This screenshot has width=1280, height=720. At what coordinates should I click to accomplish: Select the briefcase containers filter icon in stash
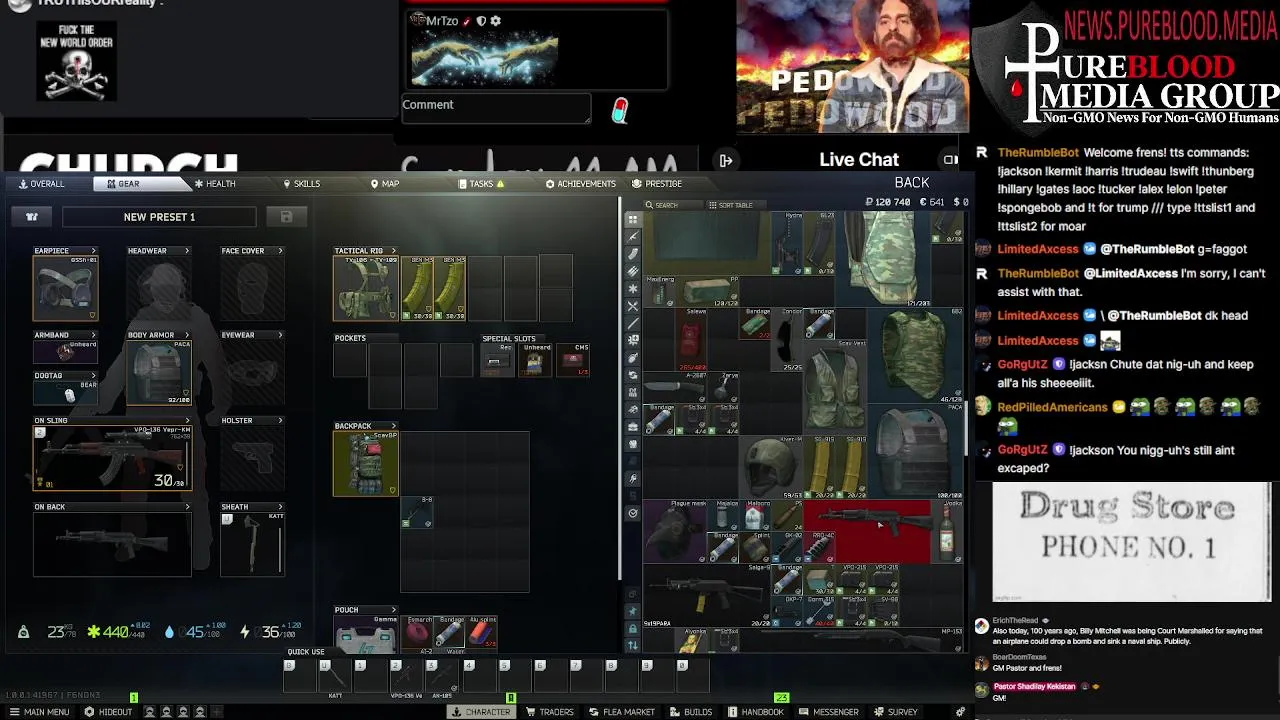(633, 427)
